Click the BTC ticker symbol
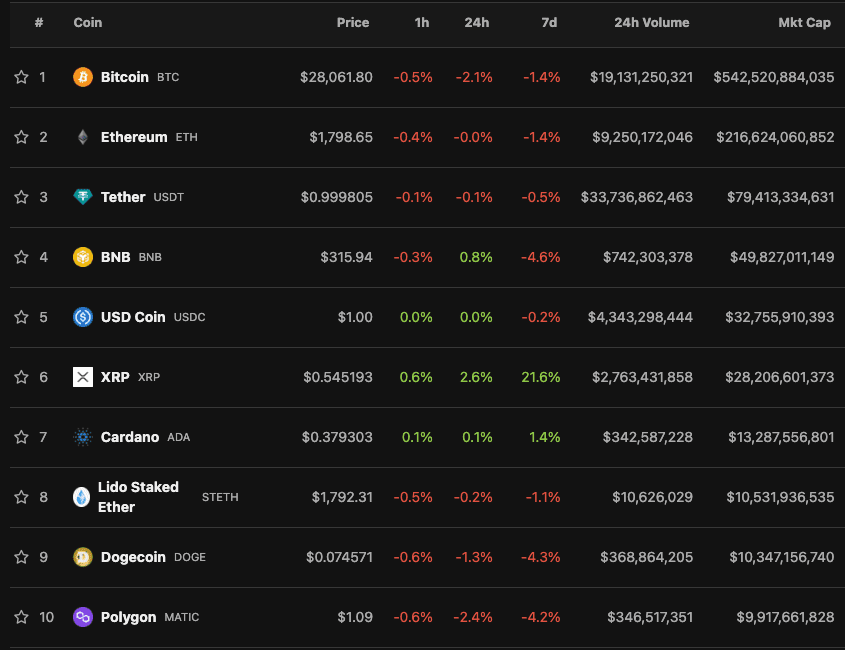The height and width of the screenshot is (650, 845). coord(168,77)
